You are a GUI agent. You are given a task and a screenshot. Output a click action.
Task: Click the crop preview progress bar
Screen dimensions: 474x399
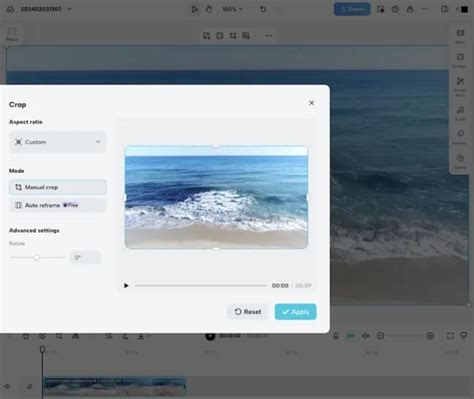click(201, 286)
